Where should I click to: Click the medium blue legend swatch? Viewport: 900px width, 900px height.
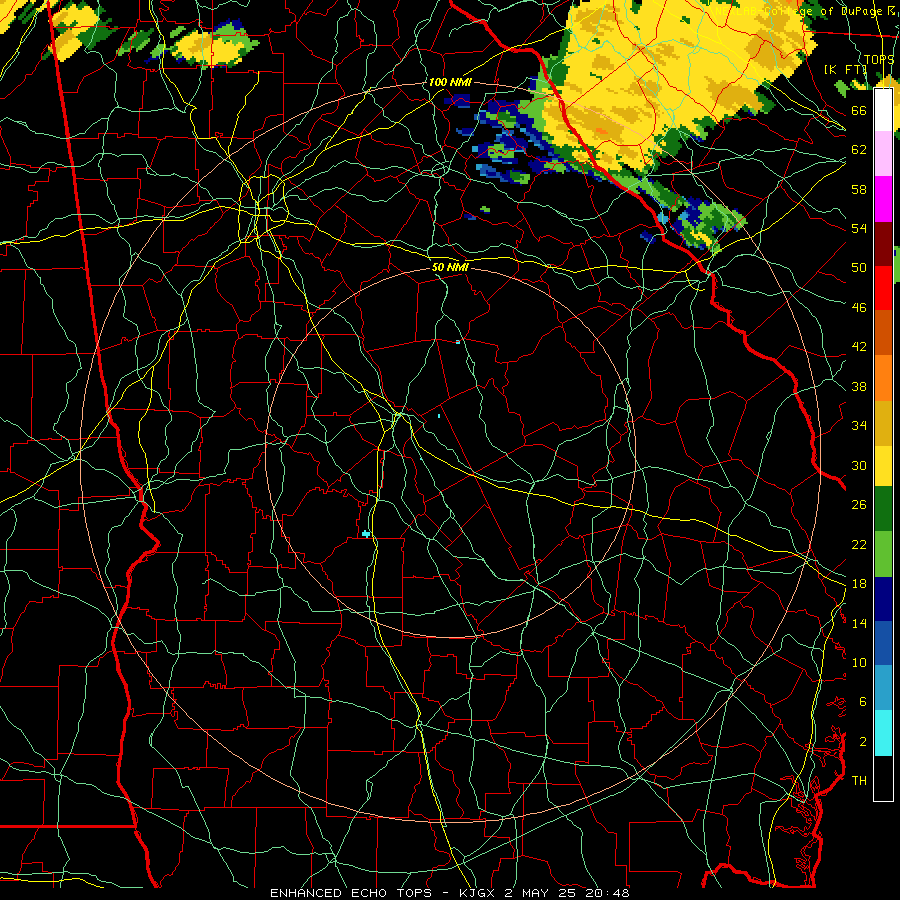coord(883,643)
